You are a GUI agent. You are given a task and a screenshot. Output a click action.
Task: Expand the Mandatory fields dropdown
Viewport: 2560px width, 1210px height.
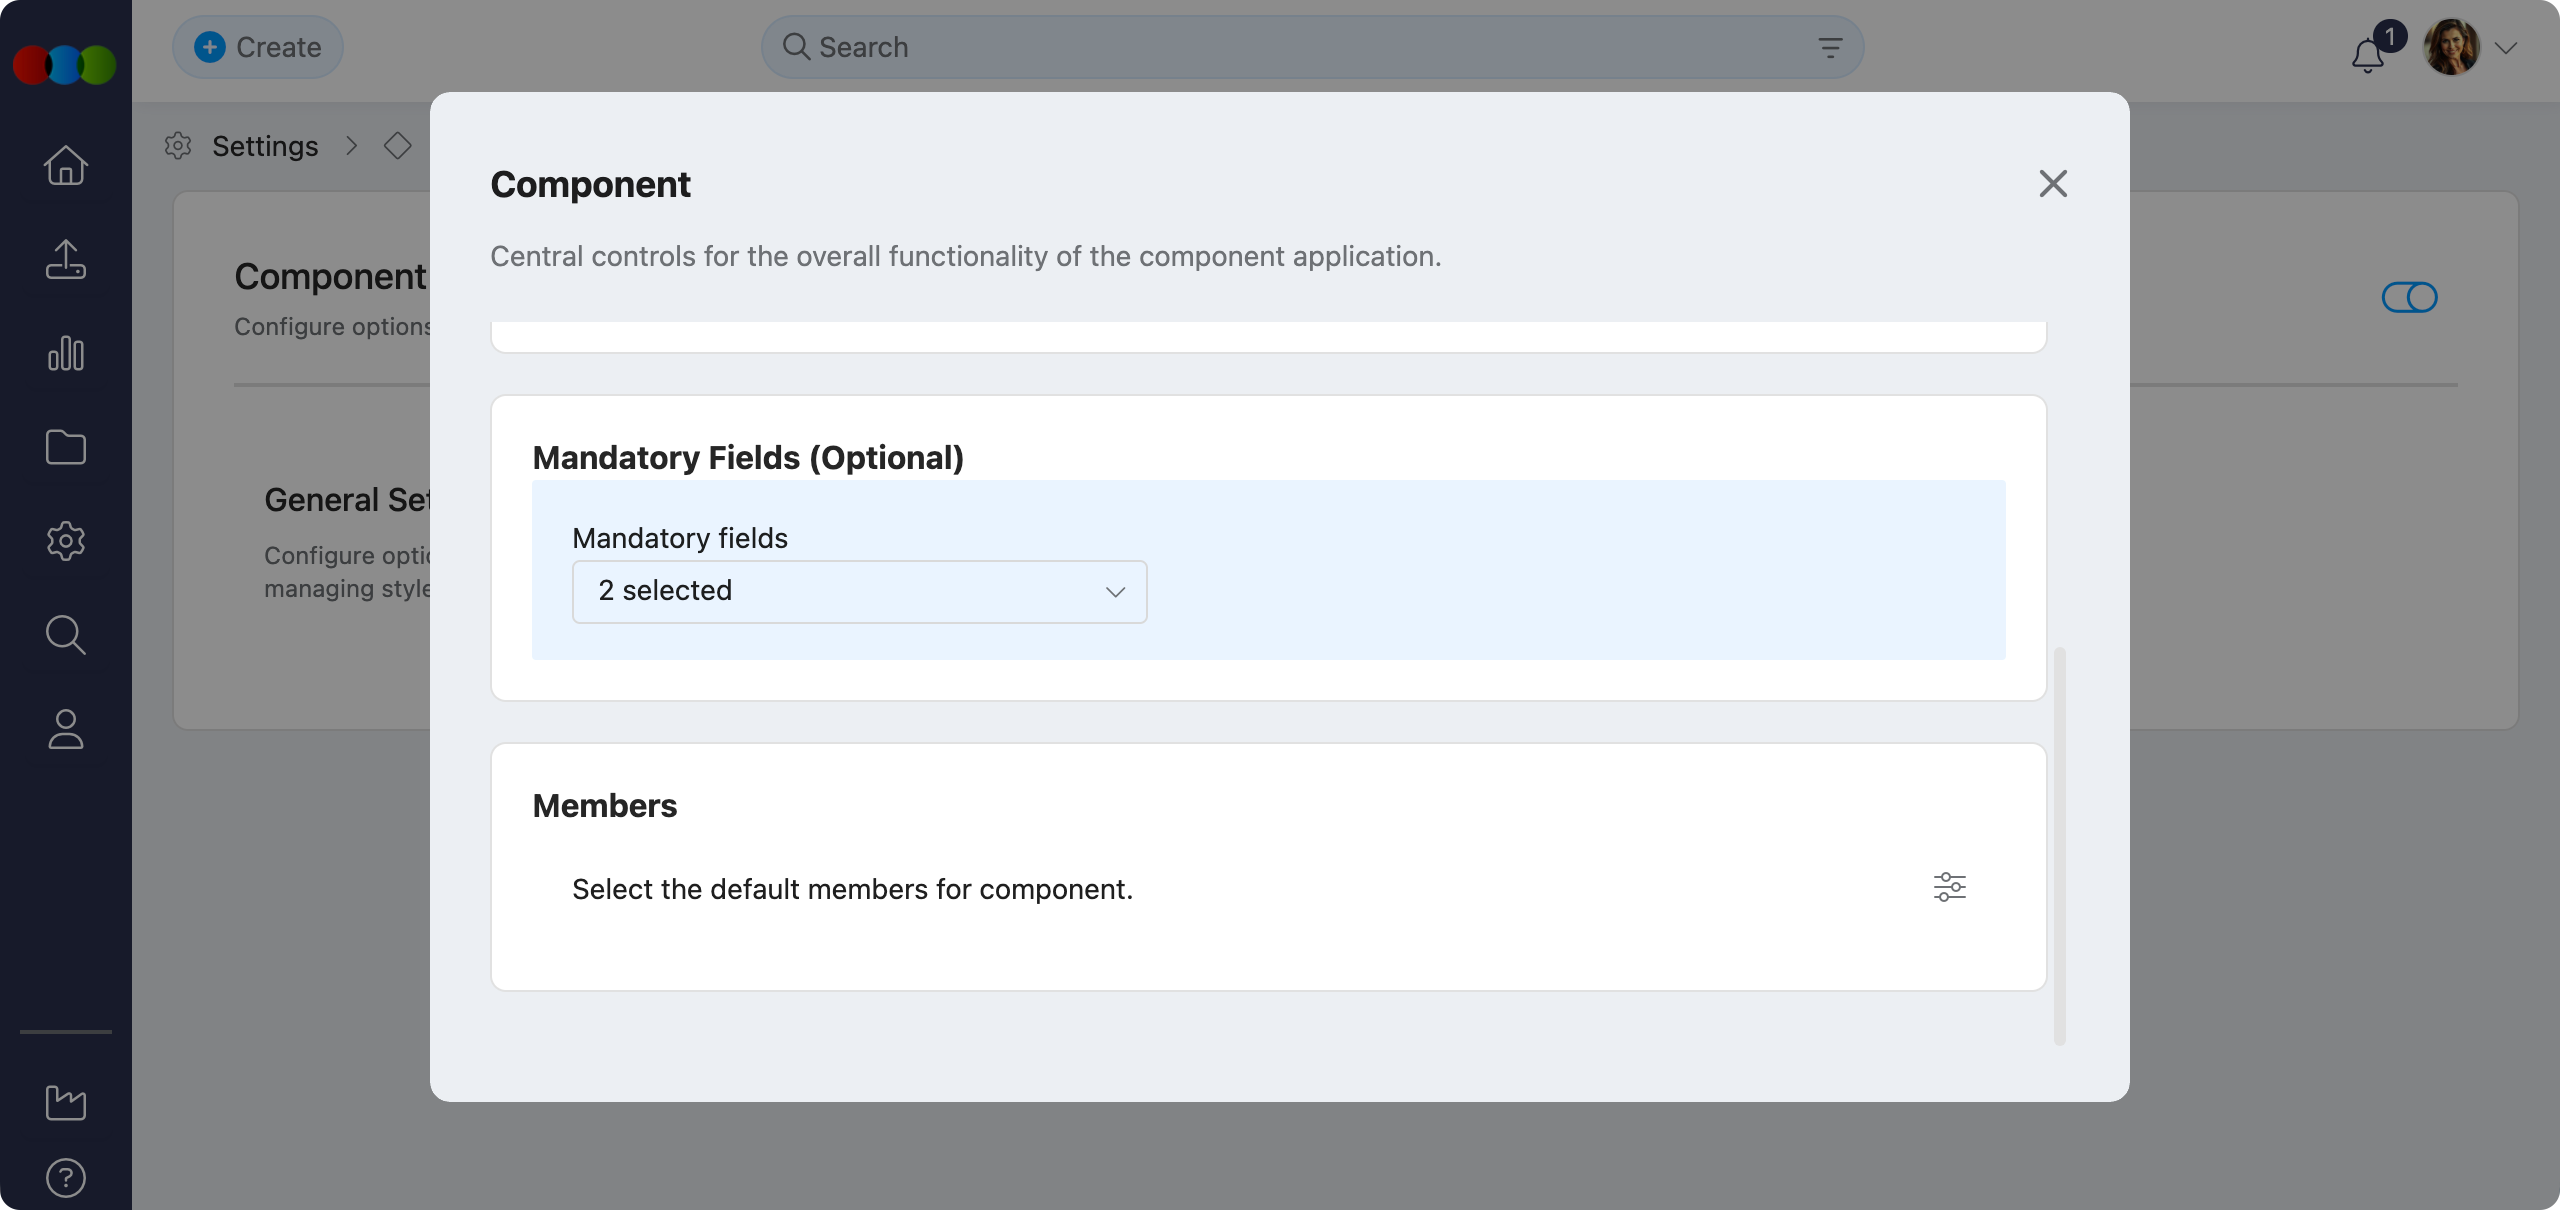point(859,592)
